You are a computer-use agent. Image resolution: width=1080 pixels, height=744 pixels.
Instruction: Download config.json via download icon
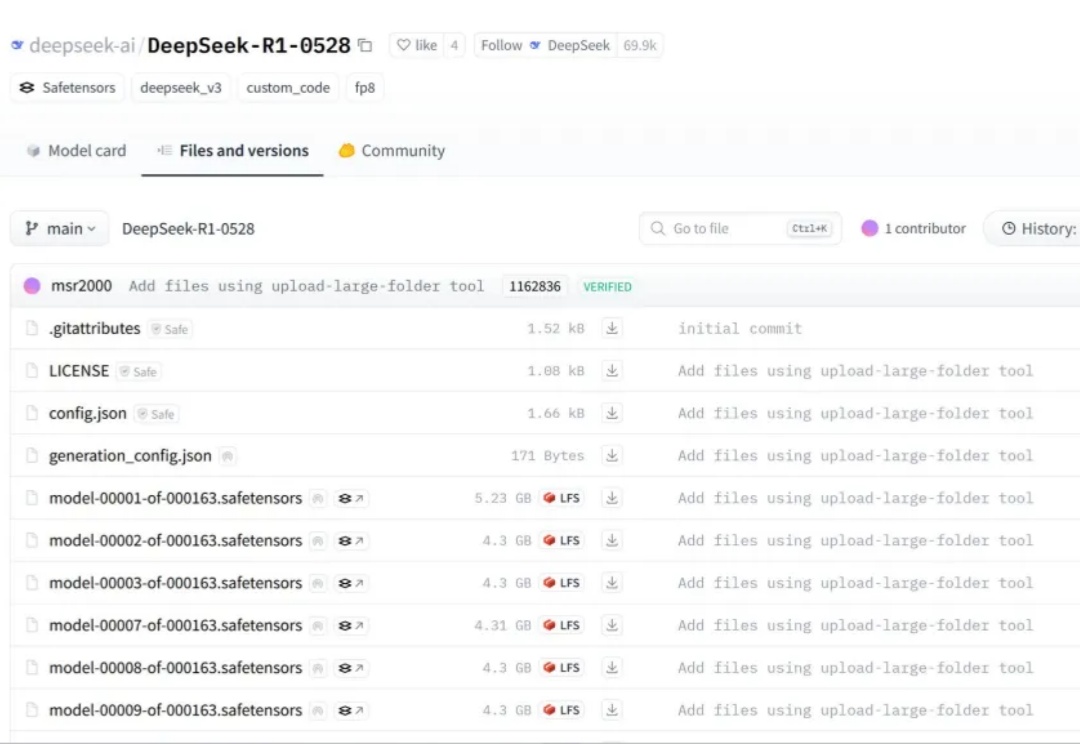612,413
